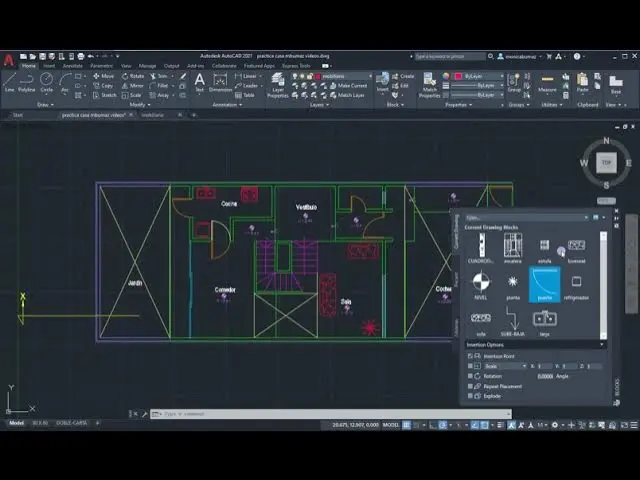This screenshot has height=480, width=640.
Task: Click the Undo arrow in quick access toolbar
Action: 91,56
